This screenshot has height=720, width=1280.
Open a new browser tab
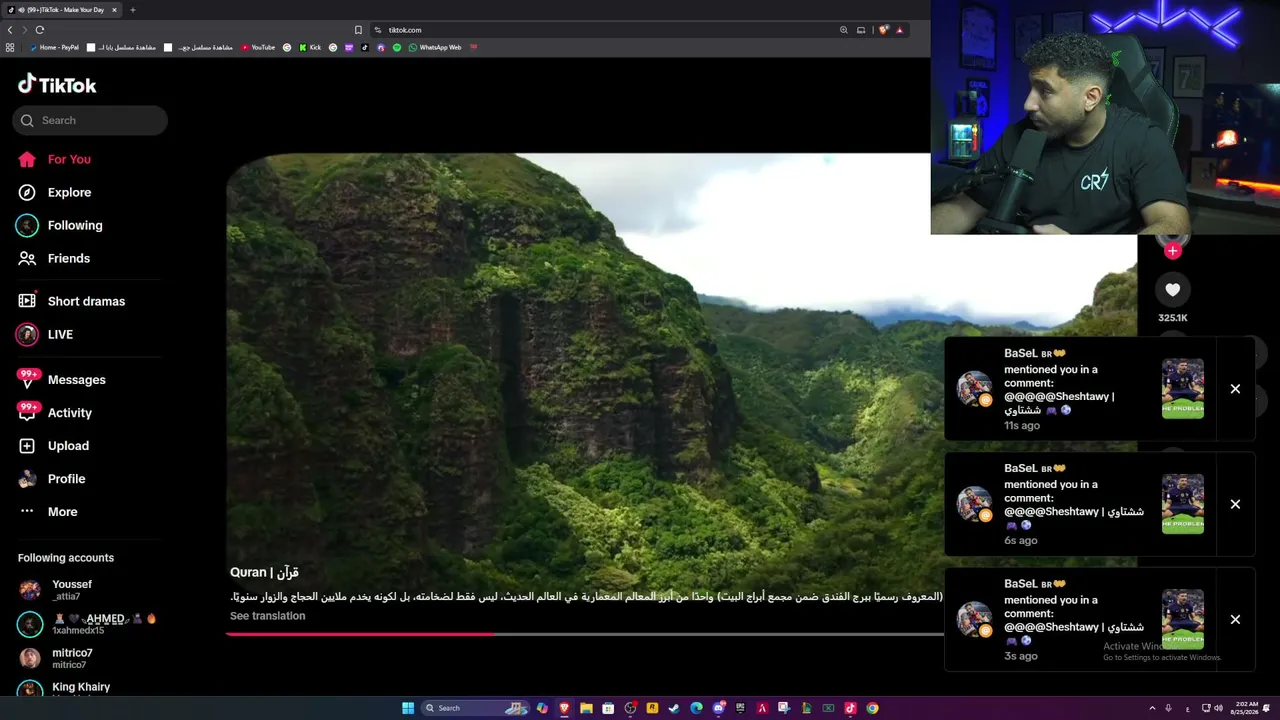[132, 10]
